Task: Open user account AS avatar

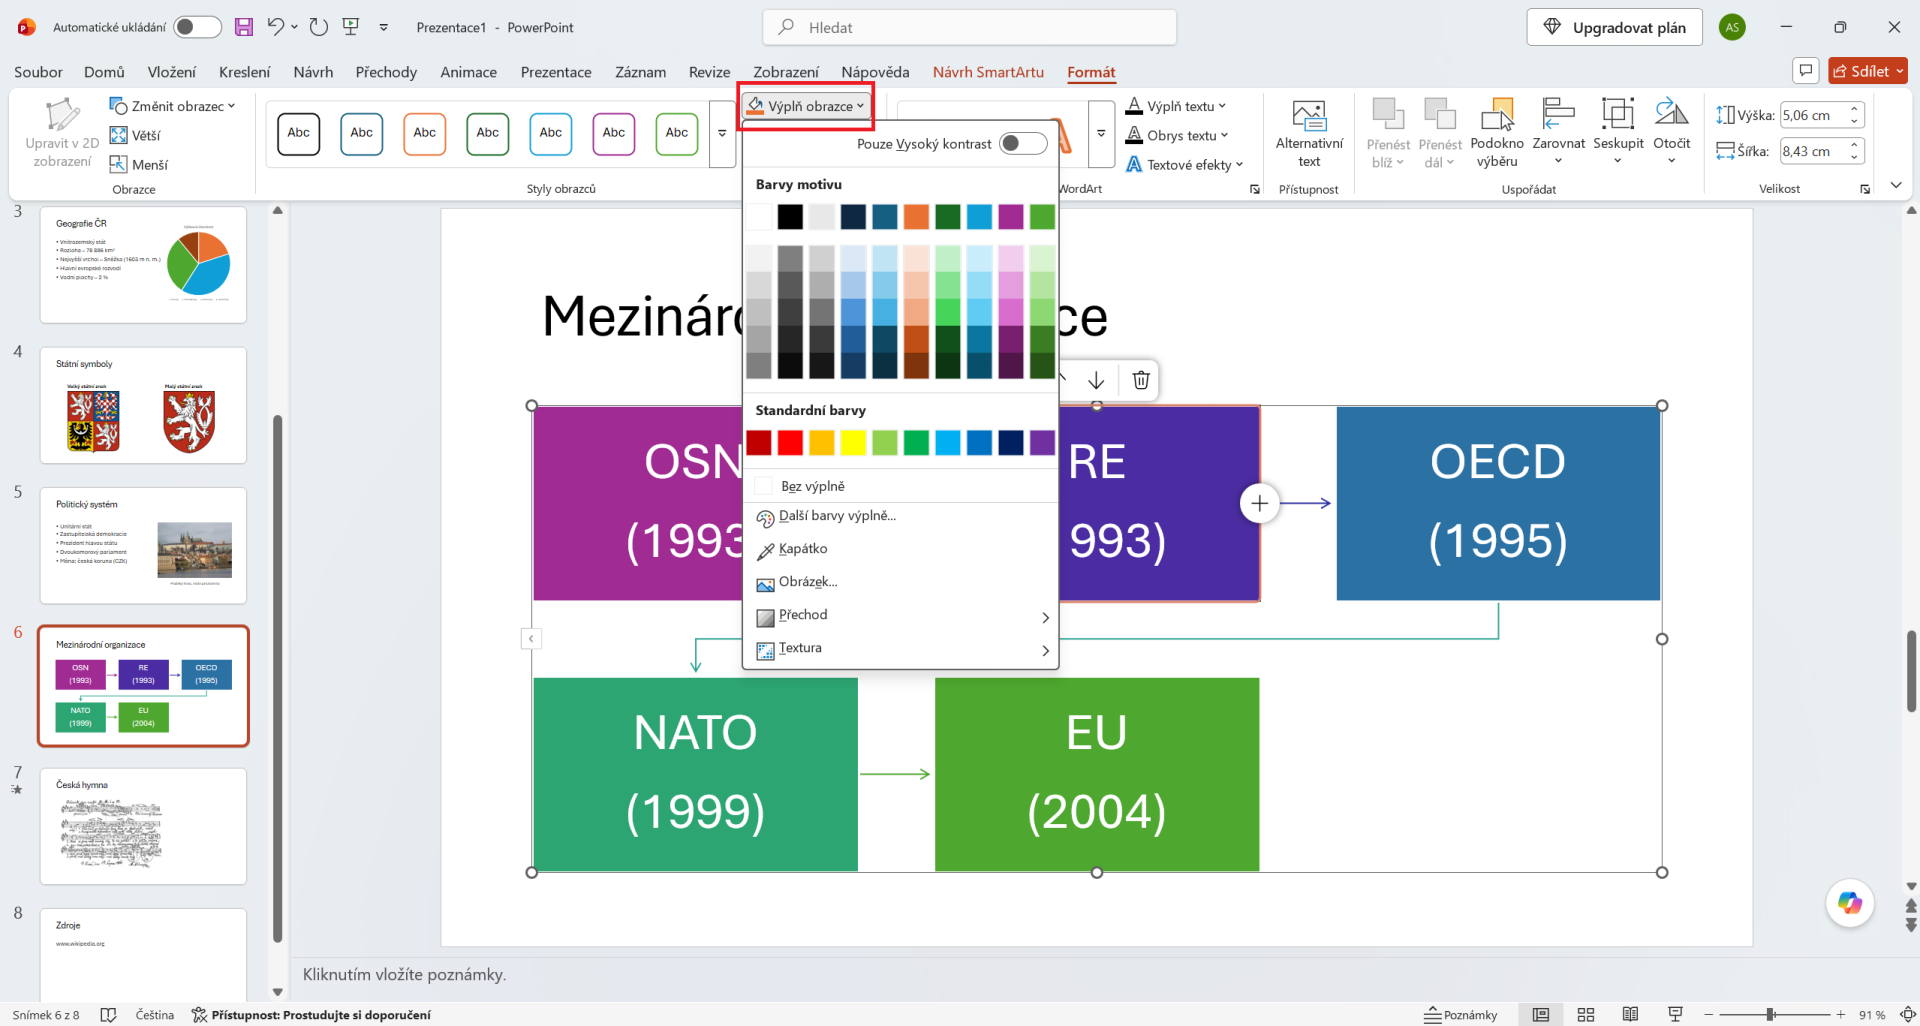Action: pos(1733,27)
